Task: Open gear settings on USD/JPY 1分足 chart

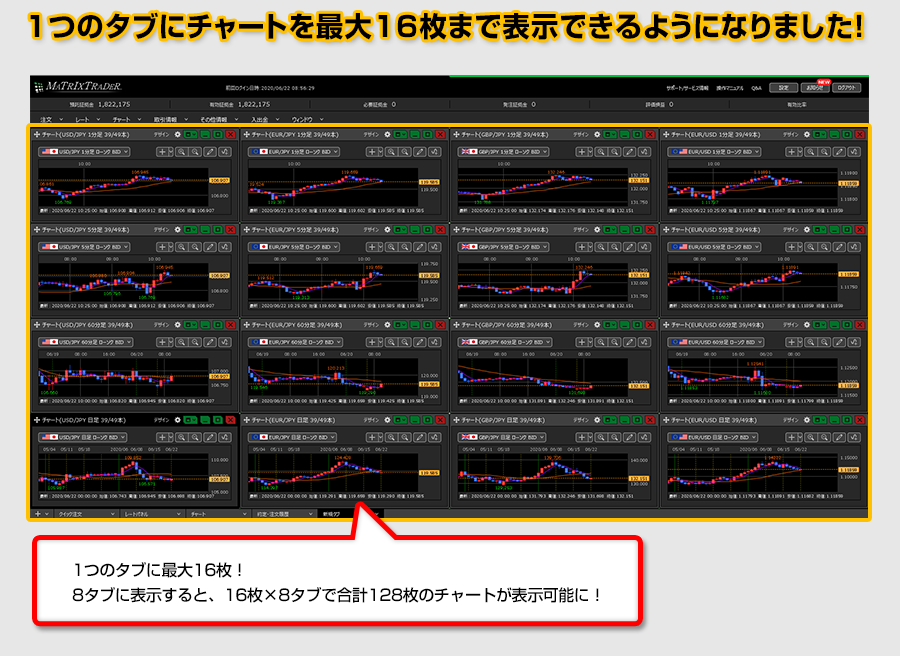Action: pyautogui.click(x=177, y=134)
